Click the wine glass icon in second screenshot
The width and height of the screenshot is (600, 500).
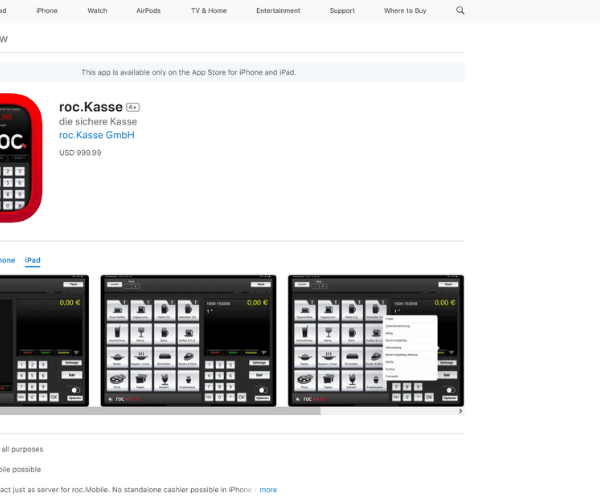141,334
